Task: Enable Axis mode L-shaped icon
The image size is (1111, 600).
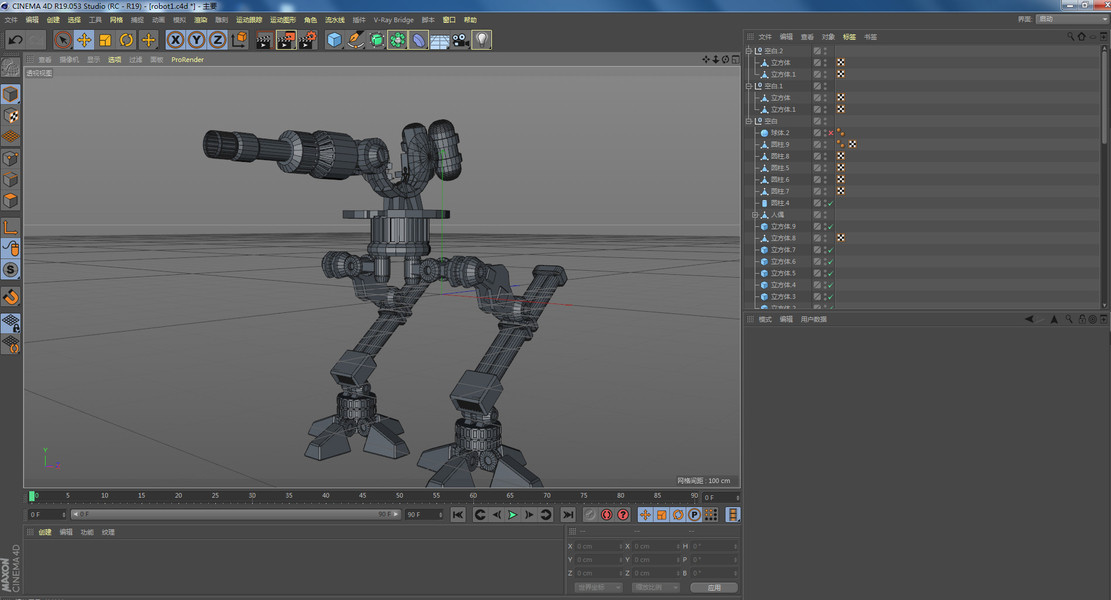Action: 10,227
